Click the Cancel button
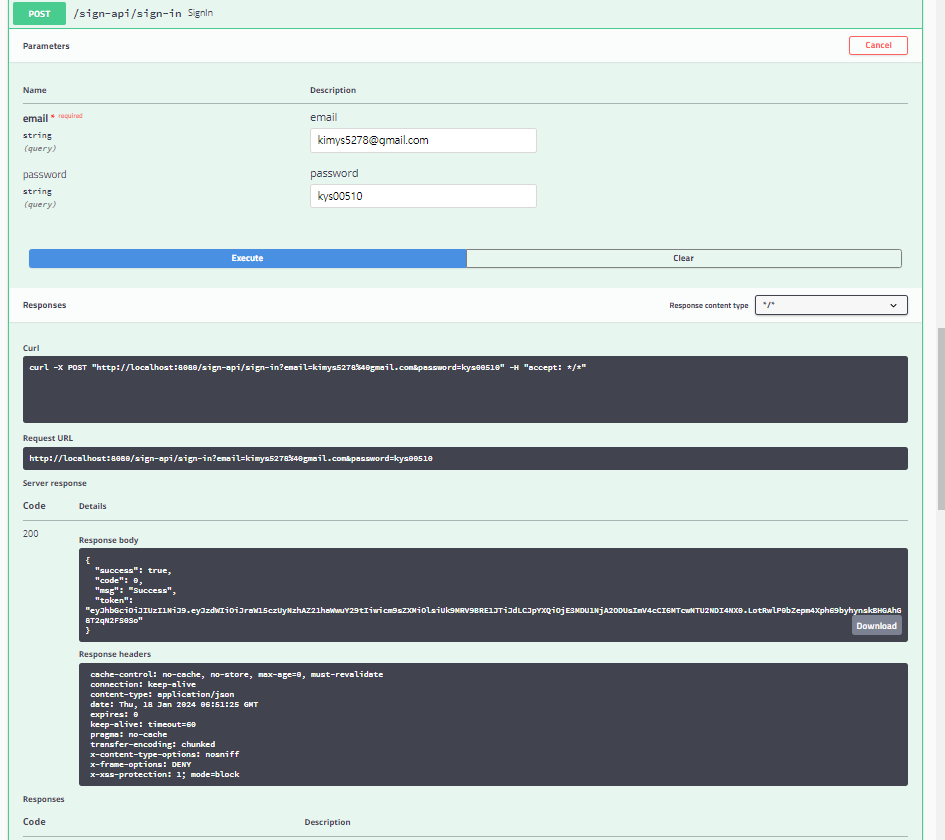 (x=878, y=45)
